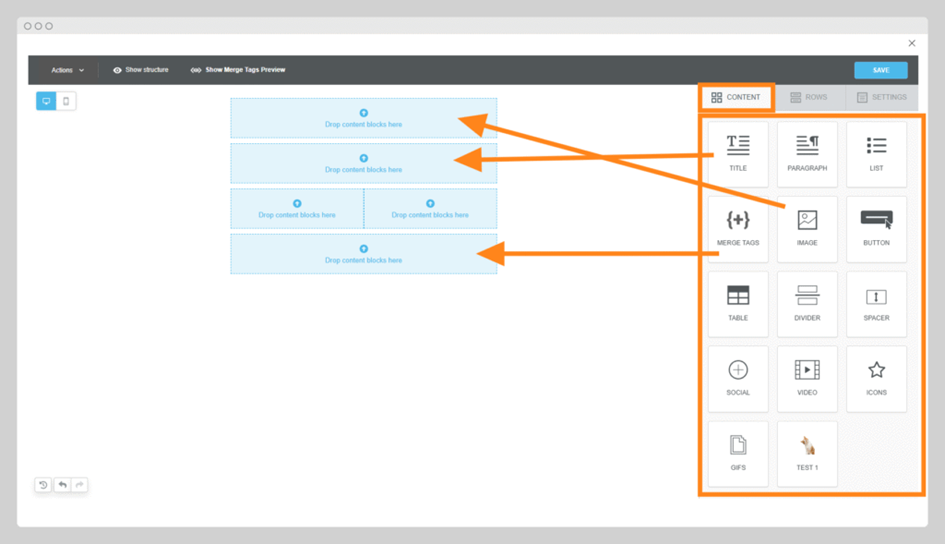The image size is (945, 544).
Task: Open the Settings tab
Action: tap(881, 97)
